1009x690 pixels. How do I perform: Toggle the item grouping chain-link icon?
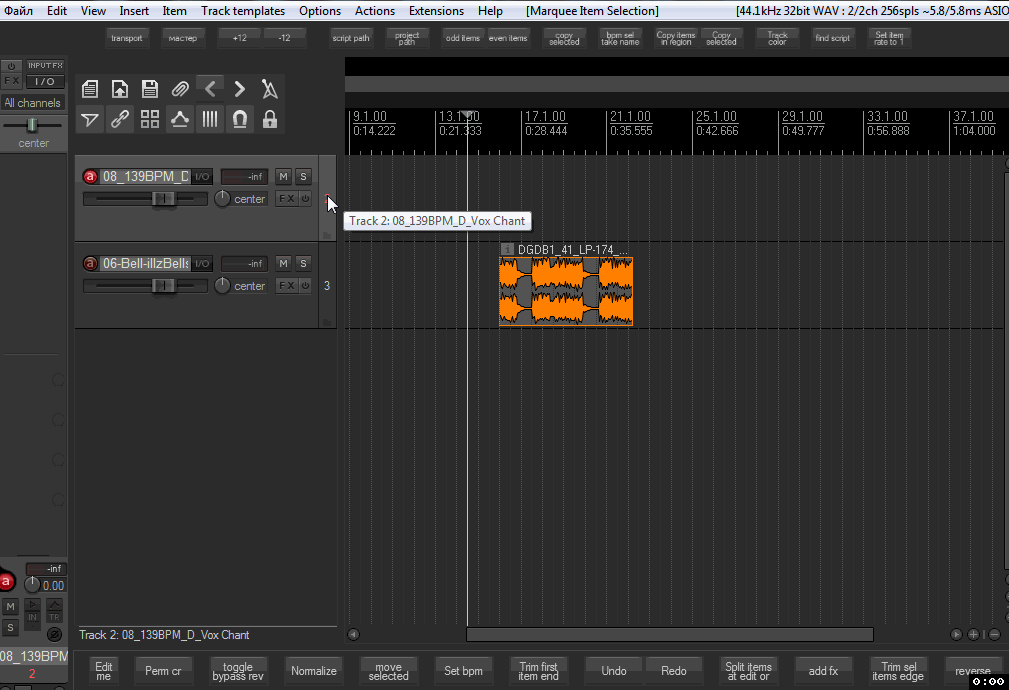[120, 119]
